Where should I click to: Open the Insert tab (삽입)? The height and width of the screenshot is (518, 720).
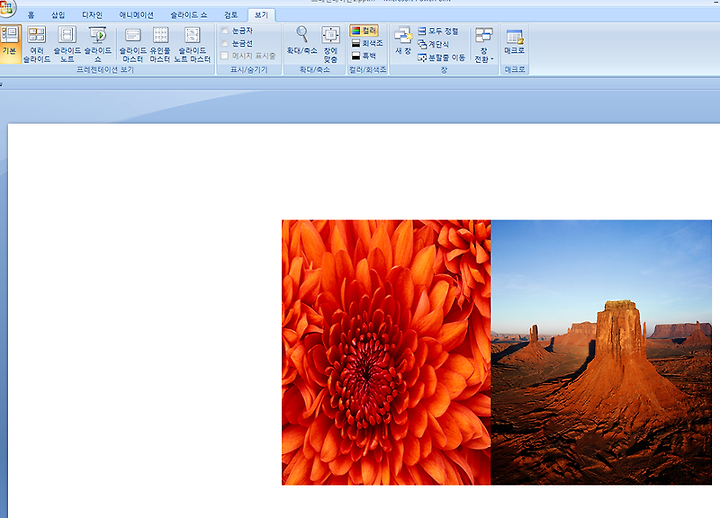[58, 15]
